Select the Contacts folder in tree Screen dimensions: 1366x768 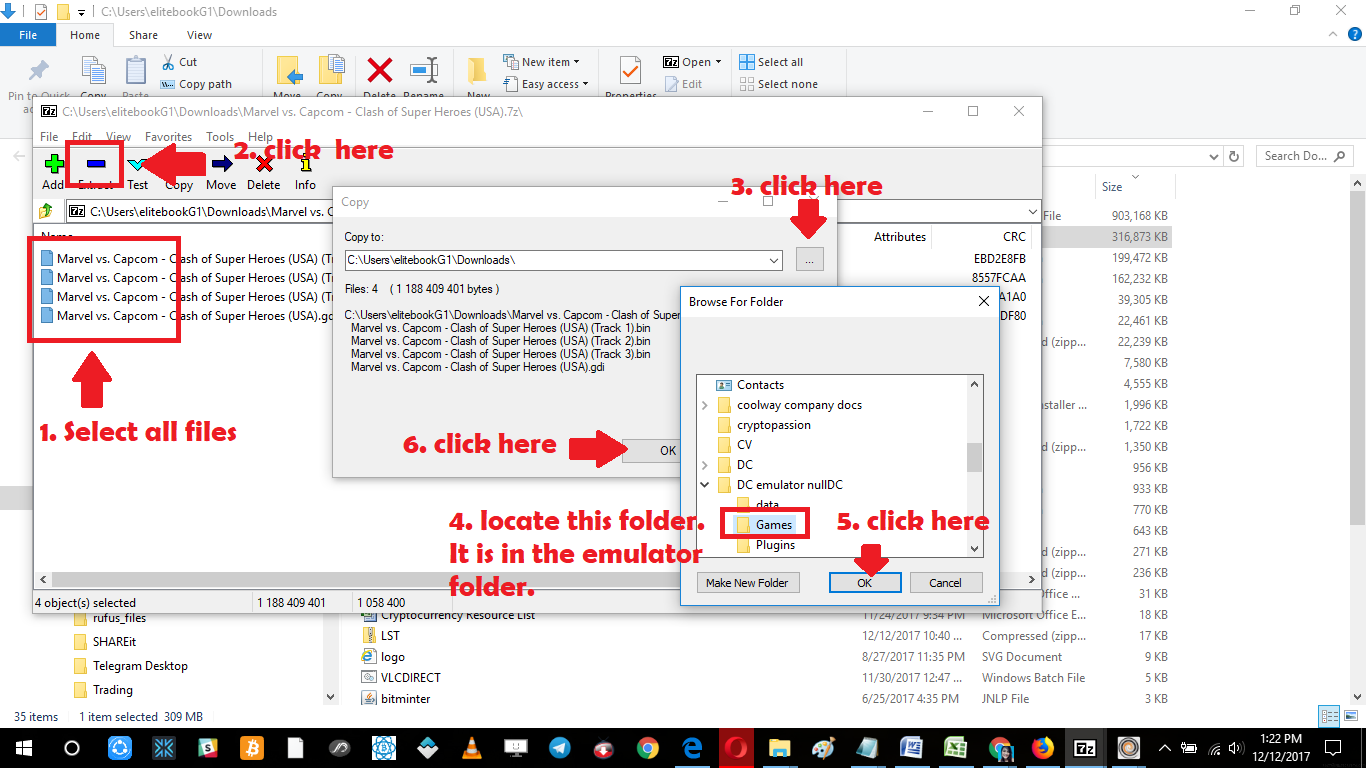coord(760,385)
